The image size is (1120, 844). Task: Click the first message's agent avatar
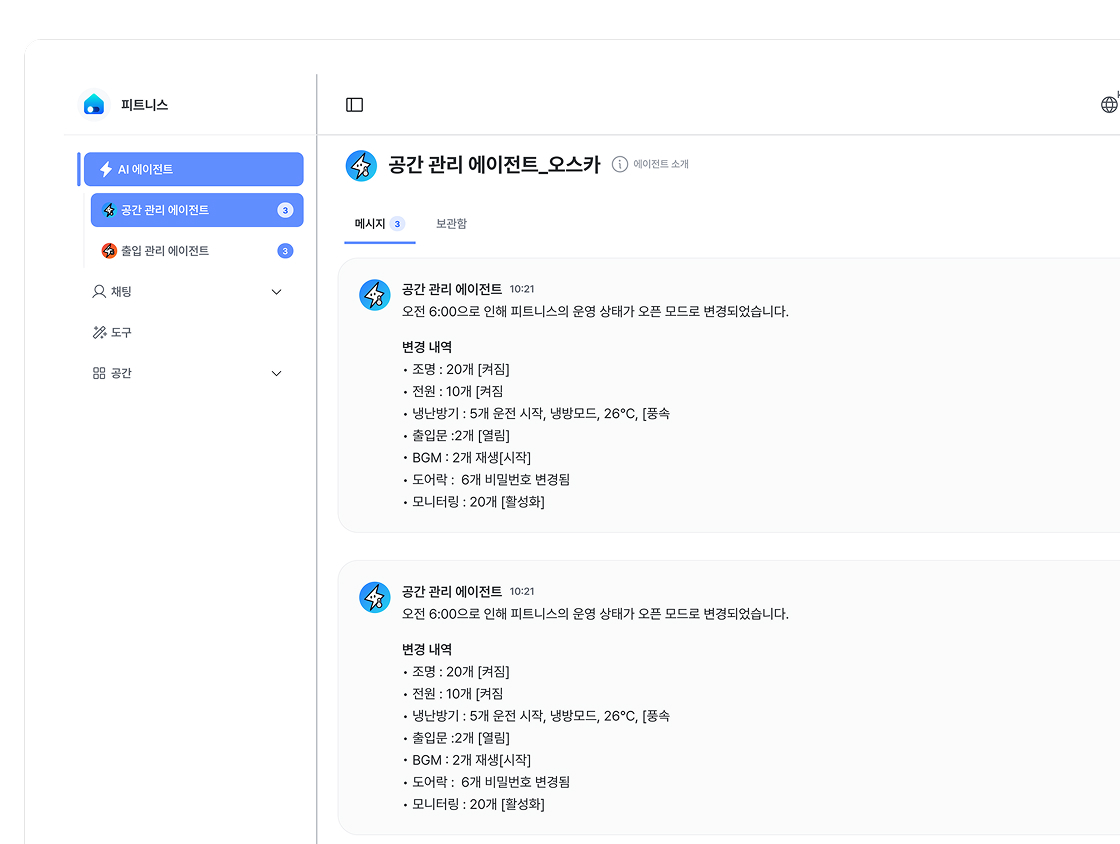[375, 295]
